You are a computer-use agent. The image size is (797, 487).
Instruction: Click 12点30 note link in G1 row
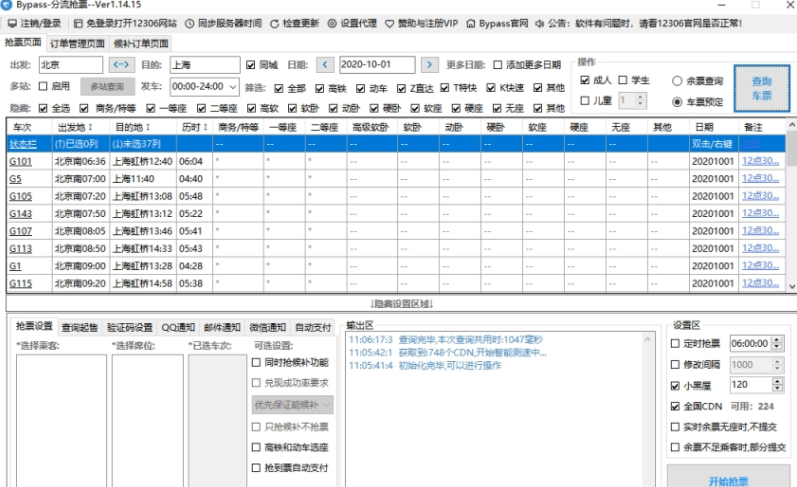tap(760, 265)
